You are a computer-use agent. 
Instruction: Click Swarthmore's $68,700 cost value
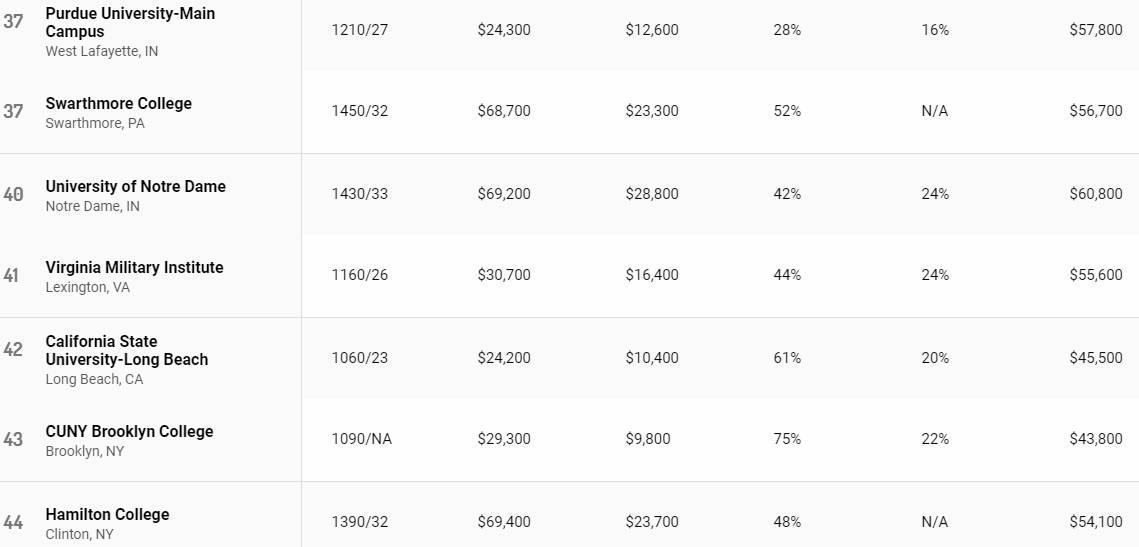504,110
